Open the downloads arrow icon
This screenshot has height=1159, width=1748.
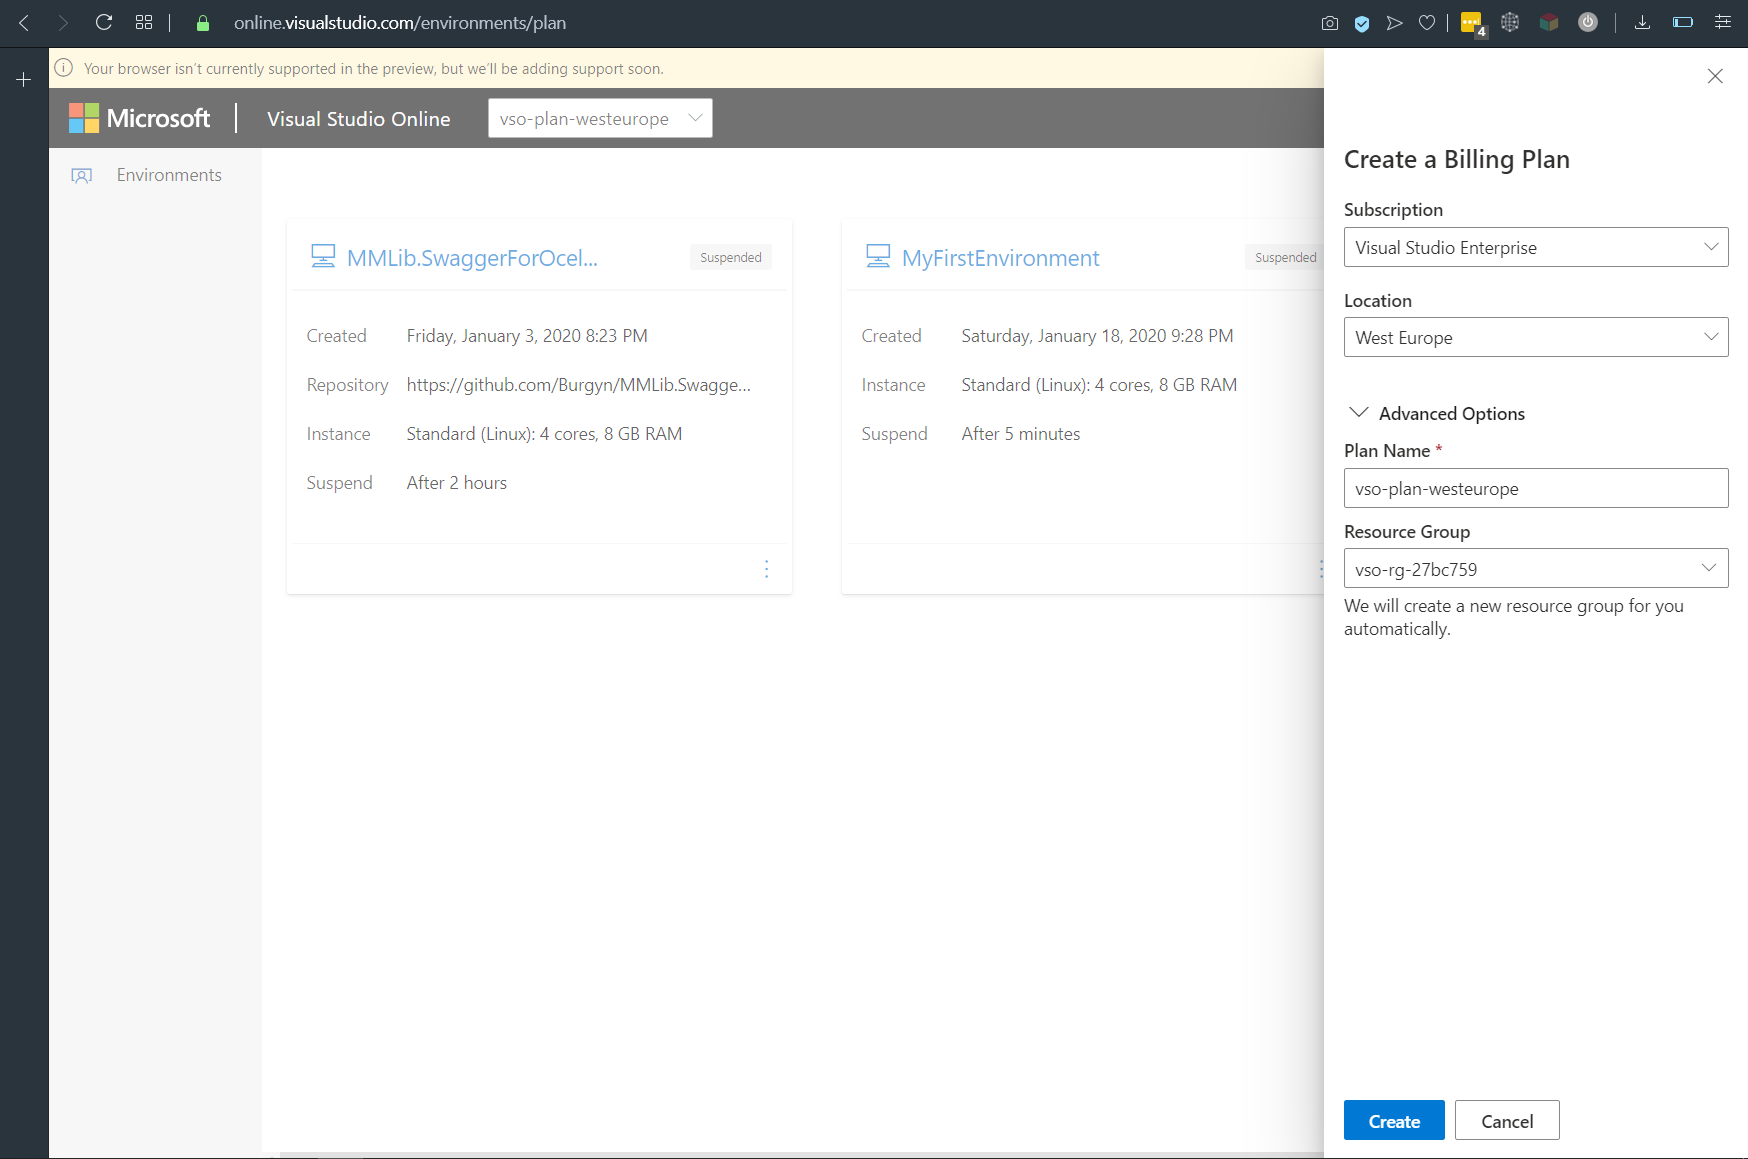[1642, 22]
